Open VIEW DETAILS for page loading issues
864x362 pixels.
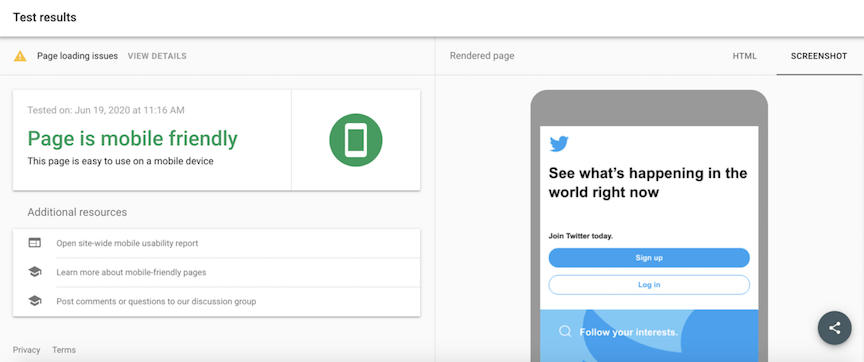(157, 56)
